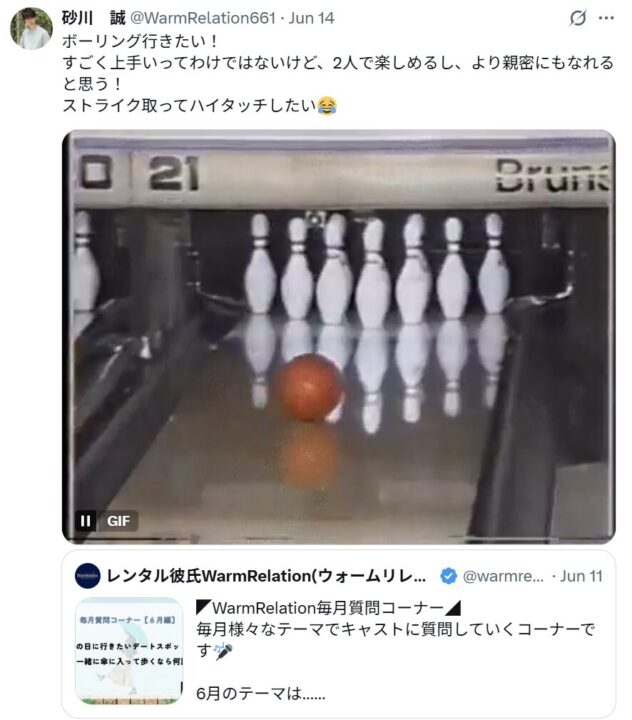Click the @warmre... handle in quote
The height and width of the screenshot is (720, 632).
[x=503, y=576]
